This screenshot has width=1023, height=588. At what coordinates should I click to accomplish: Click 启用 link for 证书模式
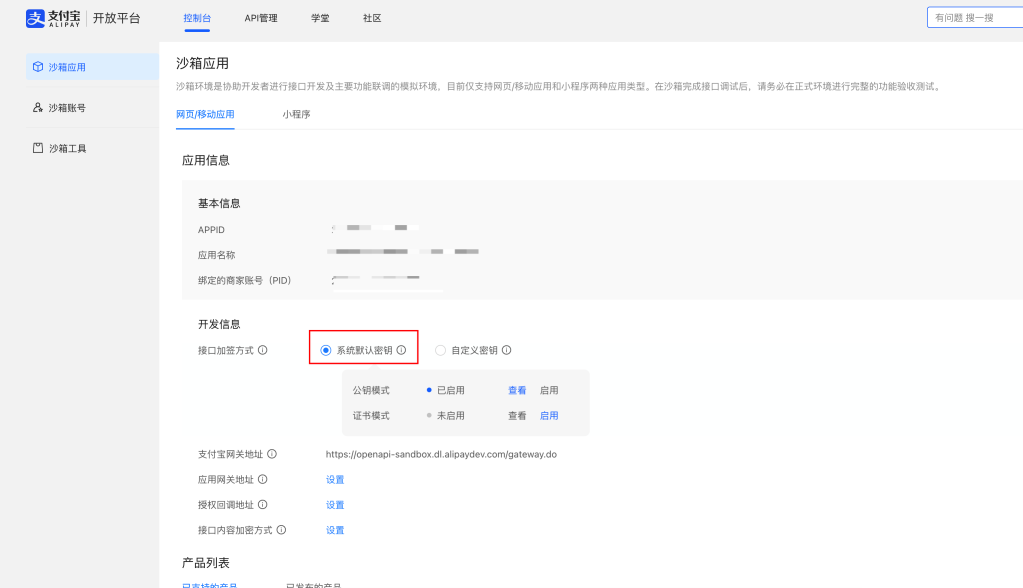click(549, 416)
